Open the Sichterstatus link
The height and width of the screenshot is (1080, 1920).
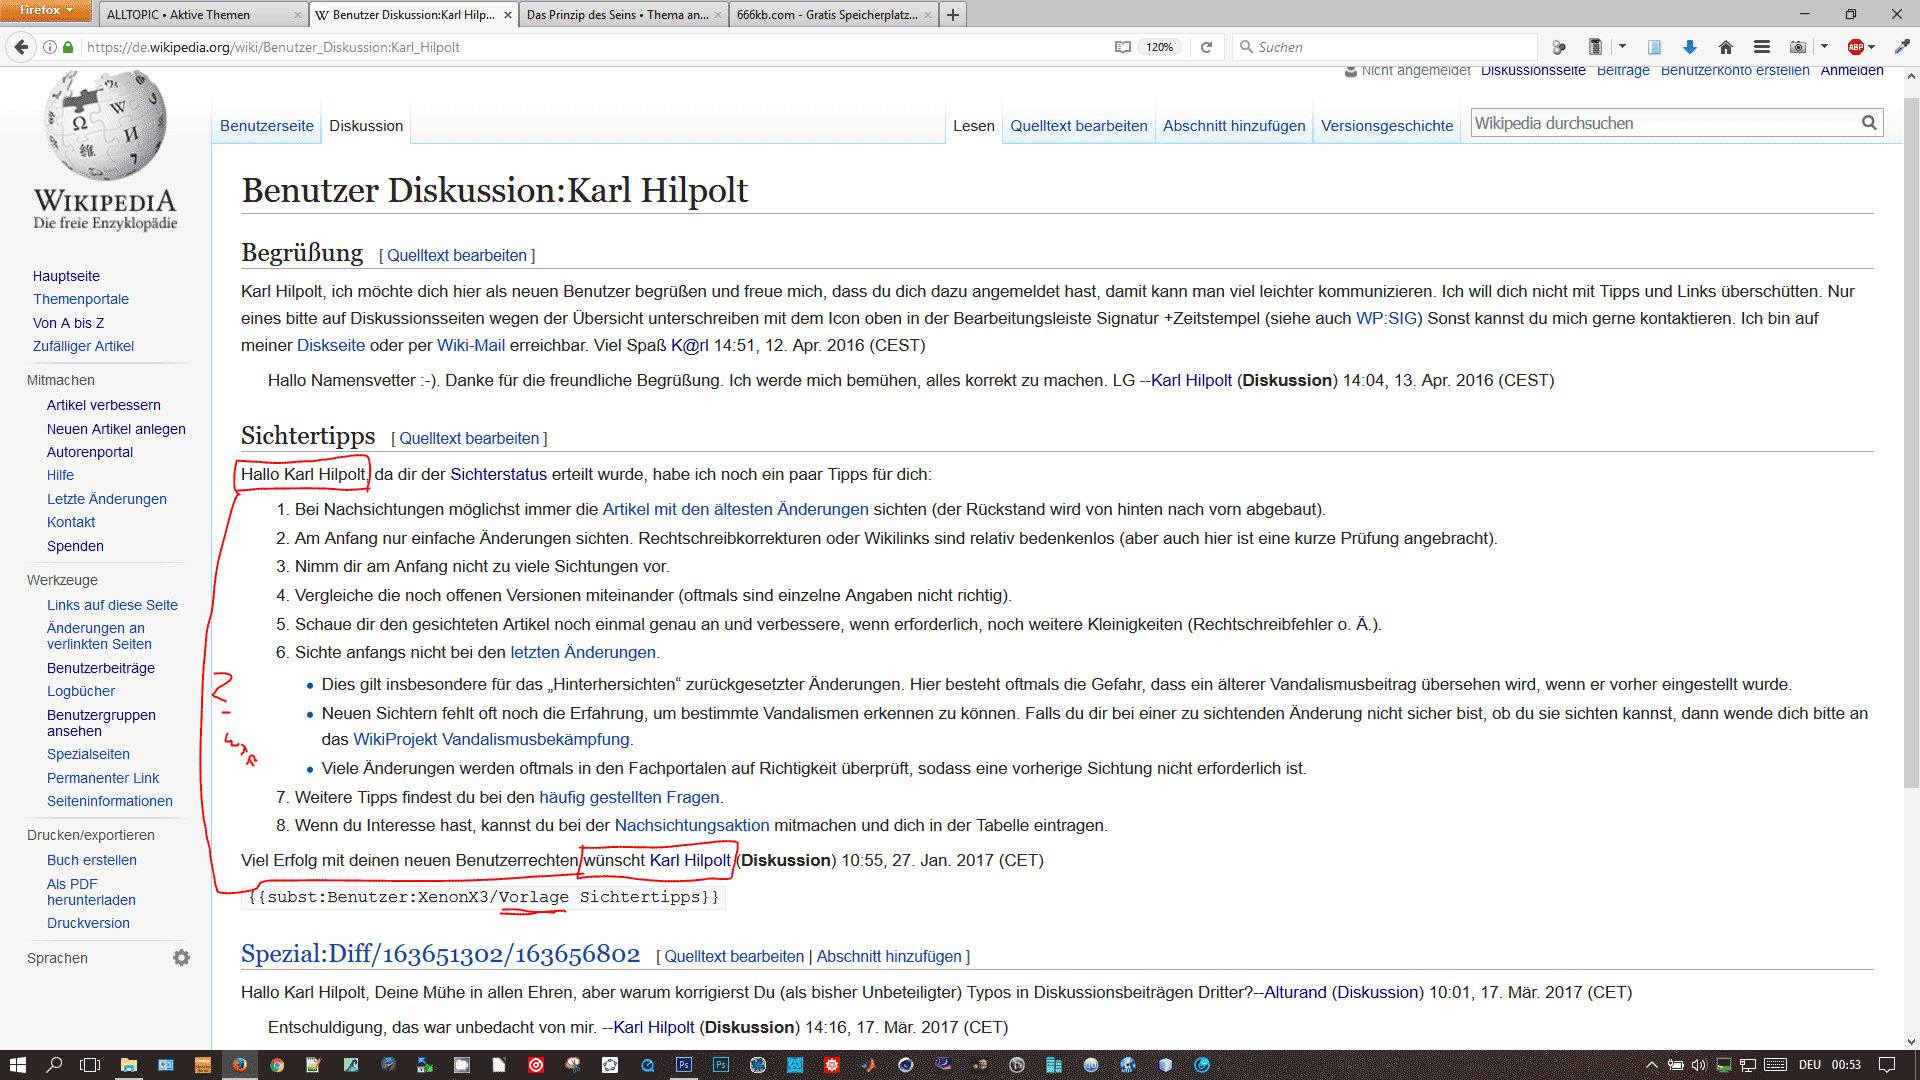point(498,474)
